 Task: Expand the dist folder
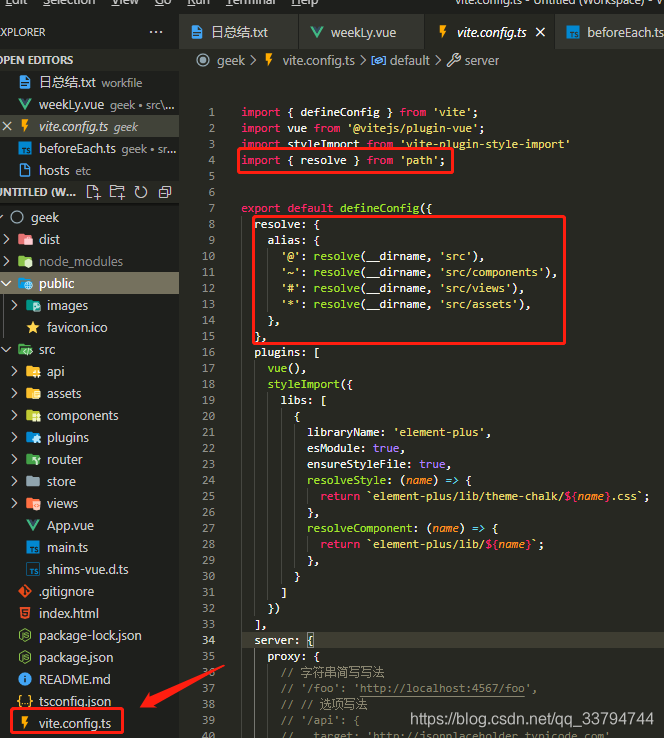[x=89, y=240]
